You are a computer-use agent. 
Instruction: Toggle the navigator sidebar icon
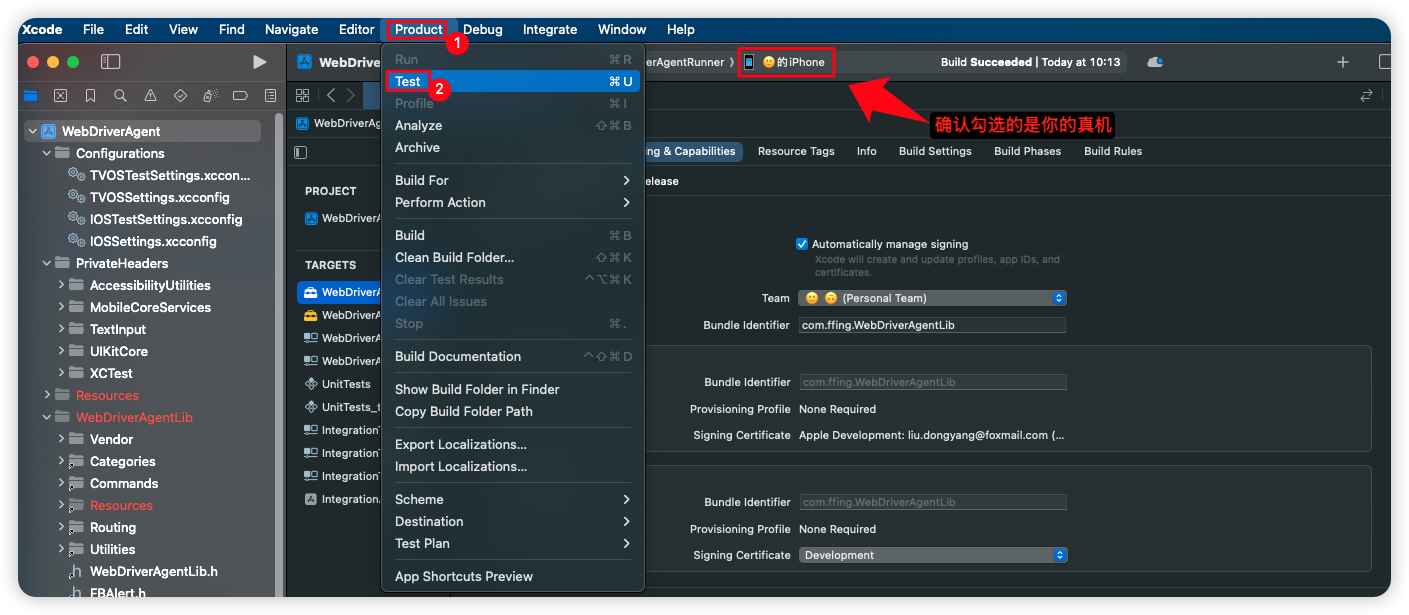pos(110,62)
